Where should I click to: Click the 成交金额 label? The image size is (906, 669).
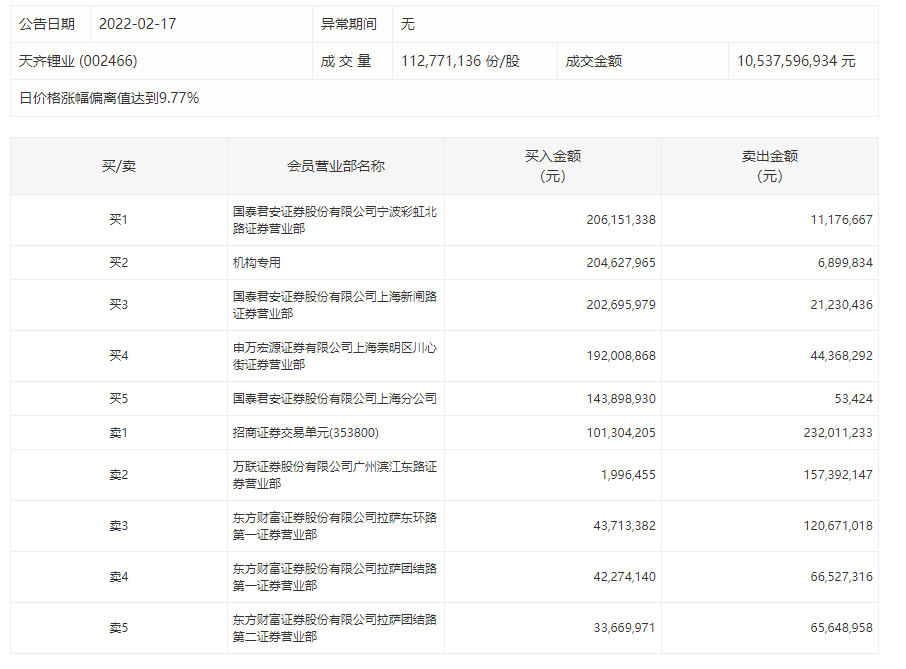594,61
